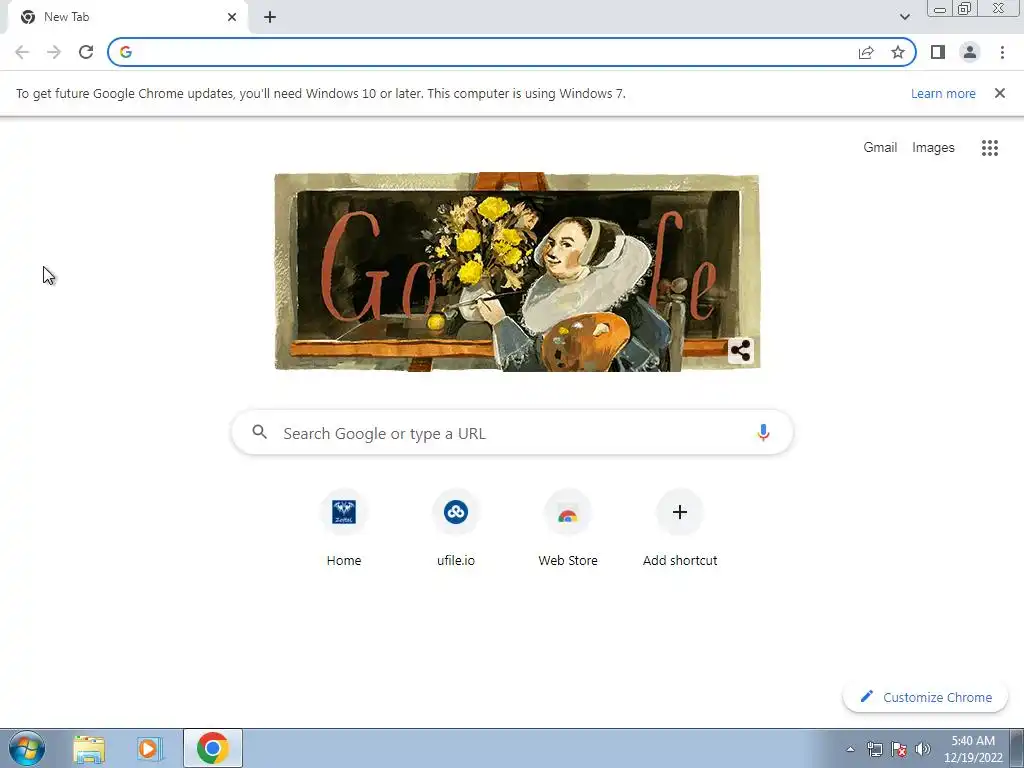This screenshot has width=1024, height=768.
Task: Click the Add shortcut button
Action: coord(680,528)
